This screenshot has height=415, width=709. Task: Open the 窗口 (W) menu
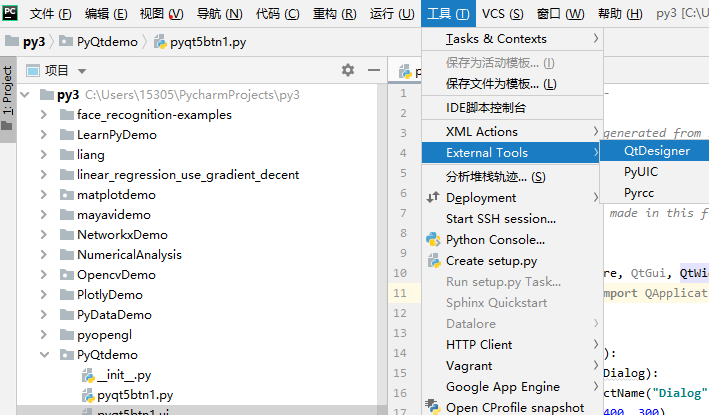(x=560, y=14)
